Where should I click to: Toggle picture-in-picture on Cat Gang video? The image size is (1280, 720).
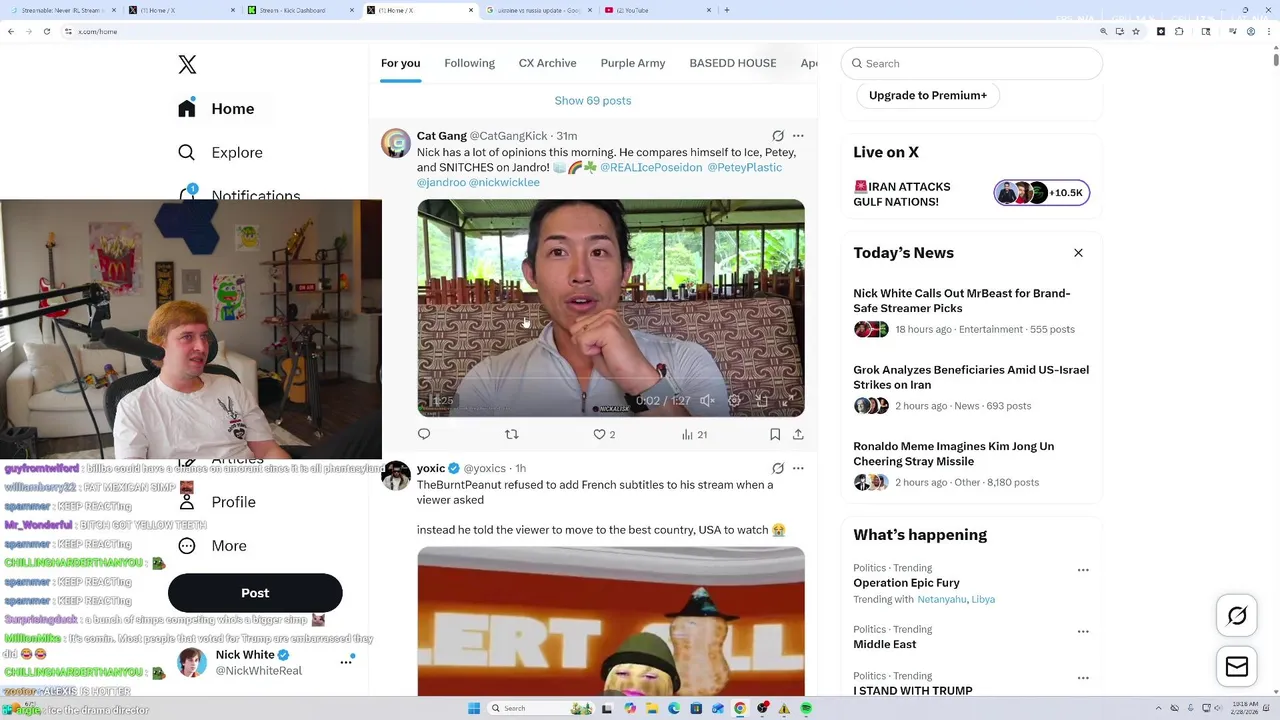pyautogui.click(x=761, y=401)
